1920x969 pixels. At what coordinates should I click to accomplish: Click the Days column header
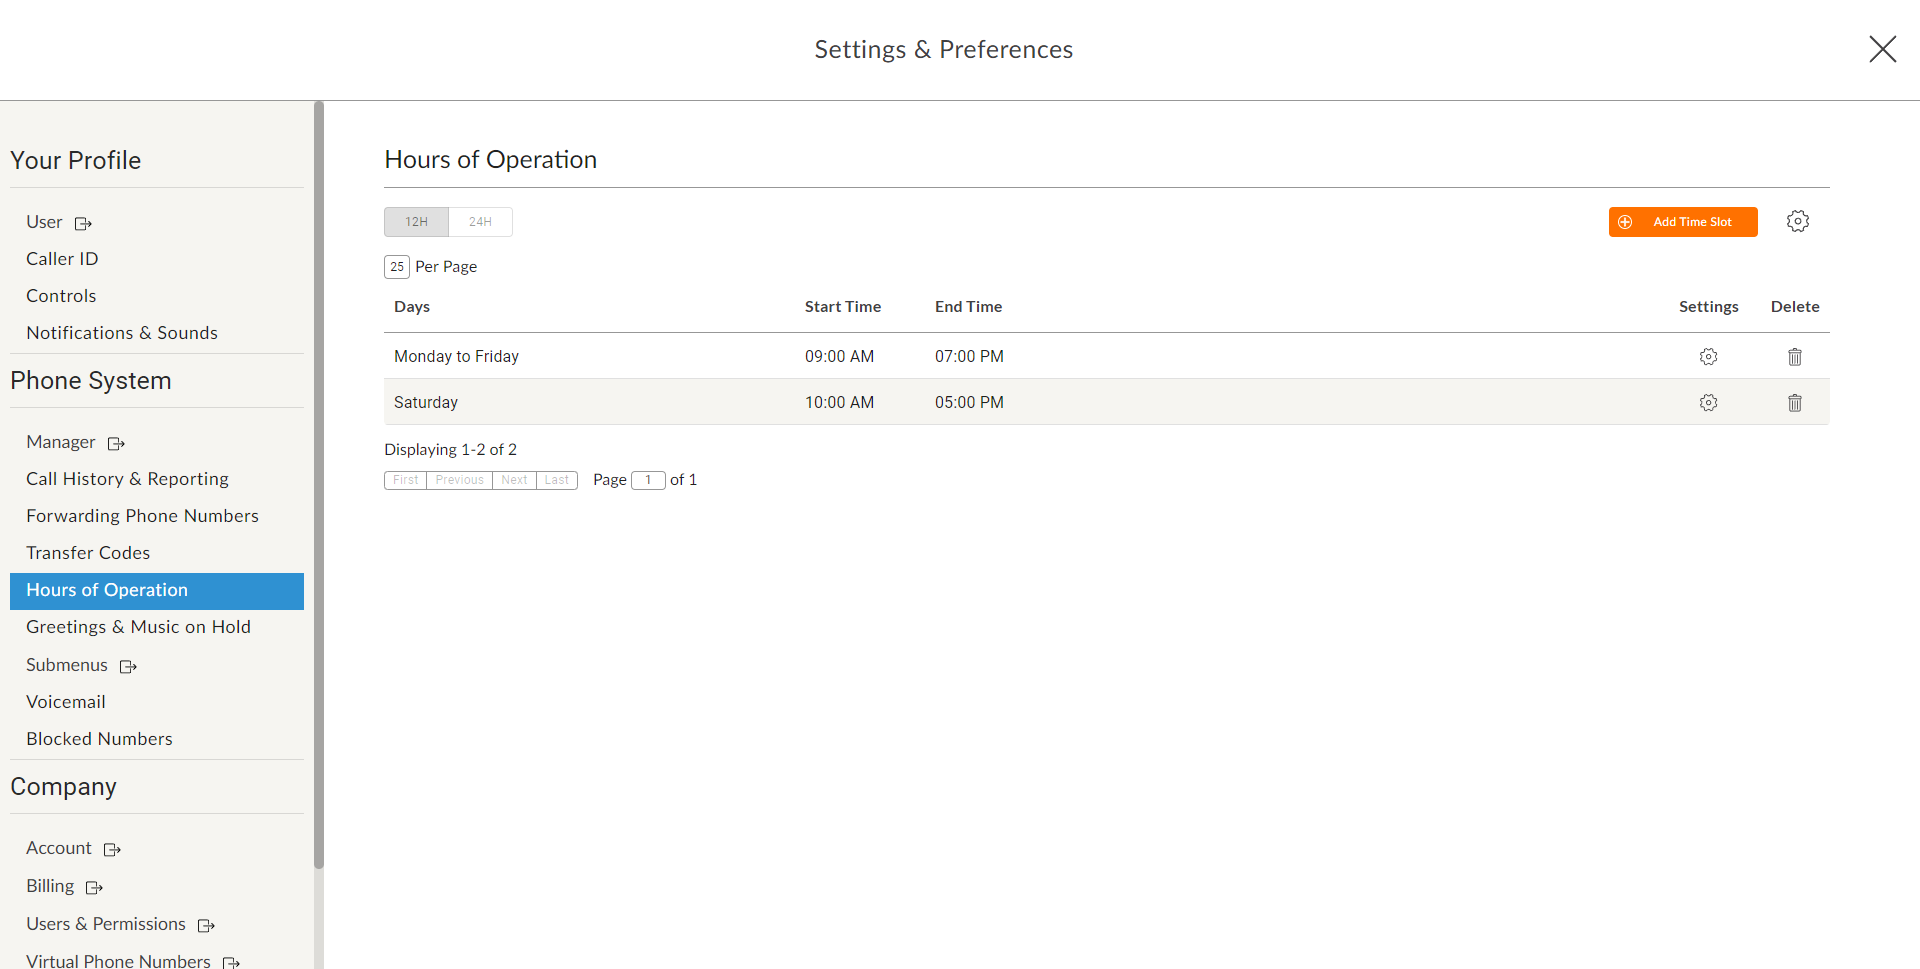(x=412, y=307)
